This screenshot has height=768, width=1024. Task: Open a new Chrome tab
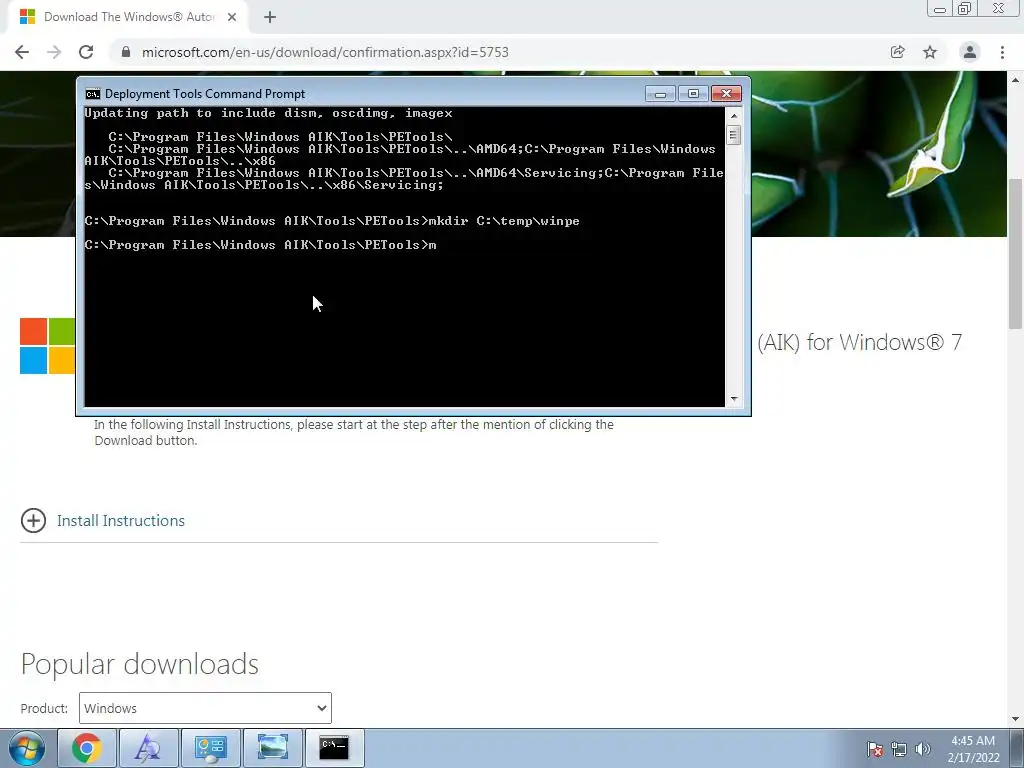pyautogui.click(x=270, y=17)
